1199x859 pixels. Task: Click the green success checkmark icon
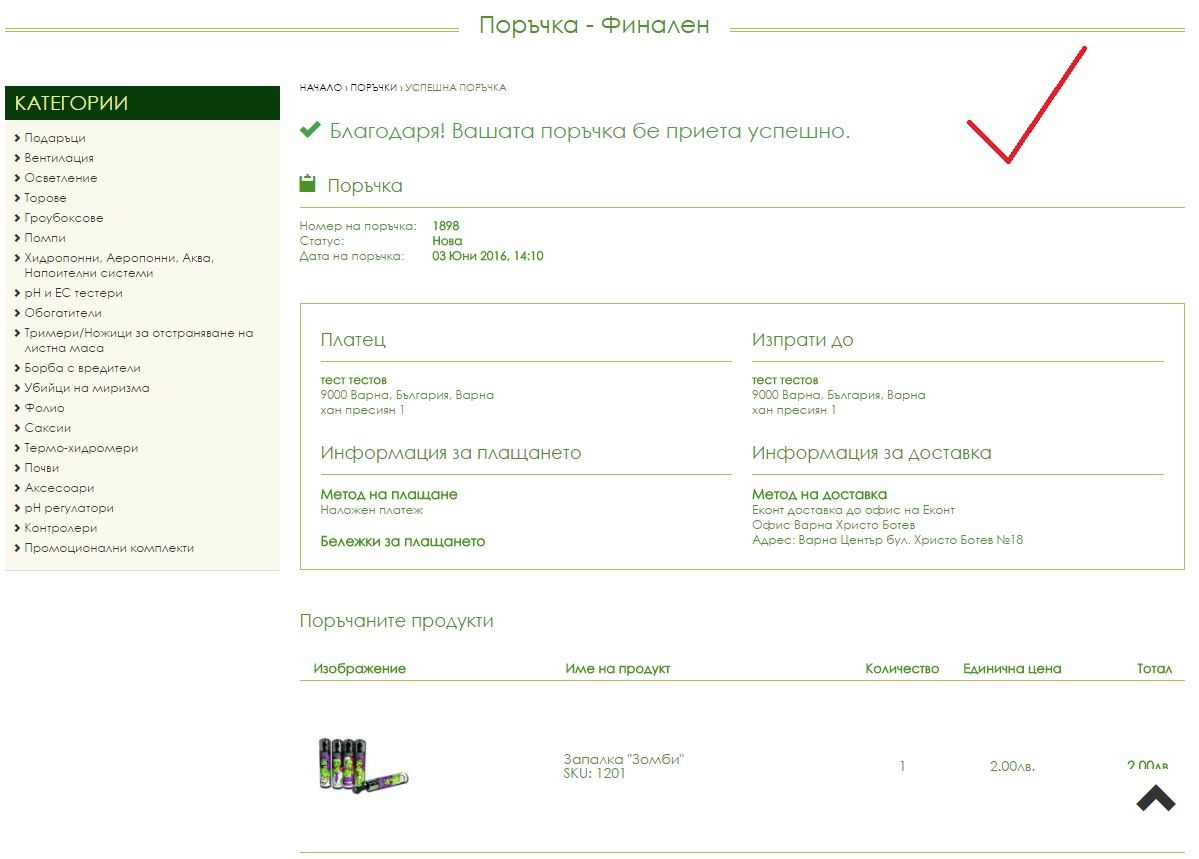click(310, 130)
